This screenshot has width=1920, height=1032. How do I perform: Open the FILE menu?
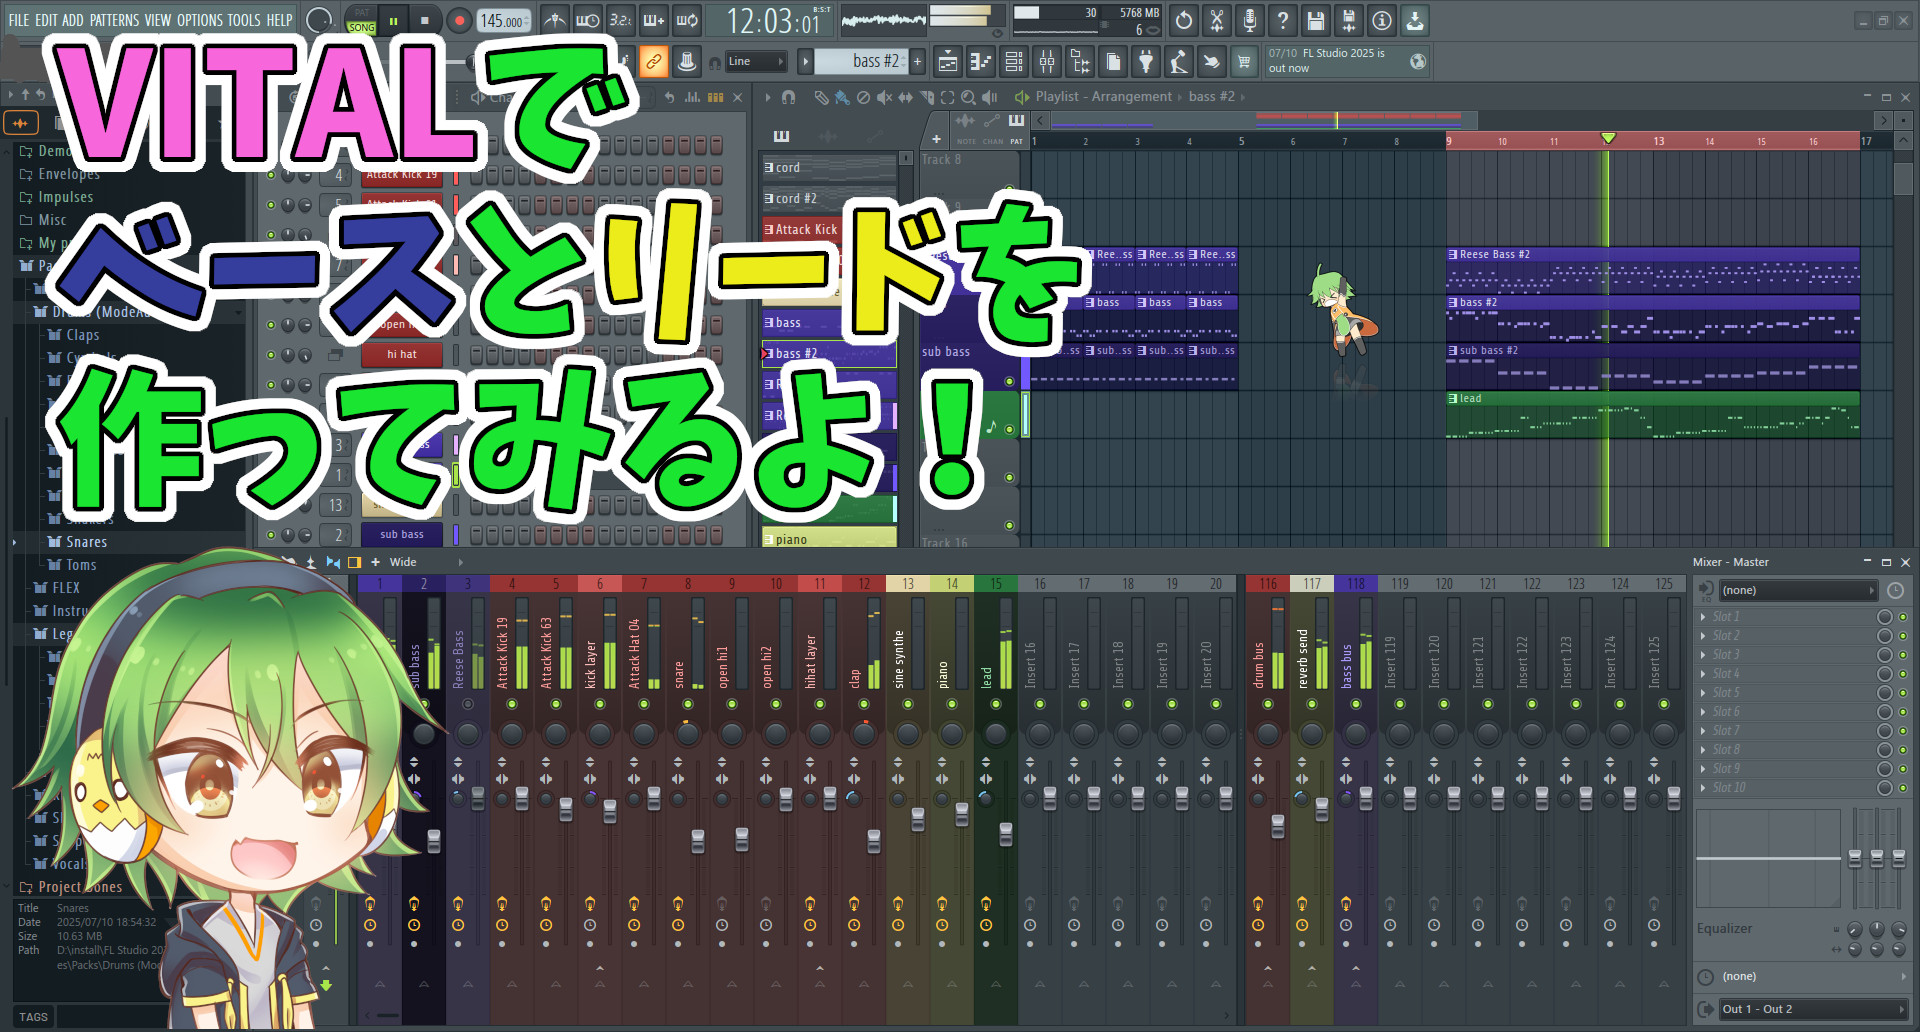tap(19, 20)
